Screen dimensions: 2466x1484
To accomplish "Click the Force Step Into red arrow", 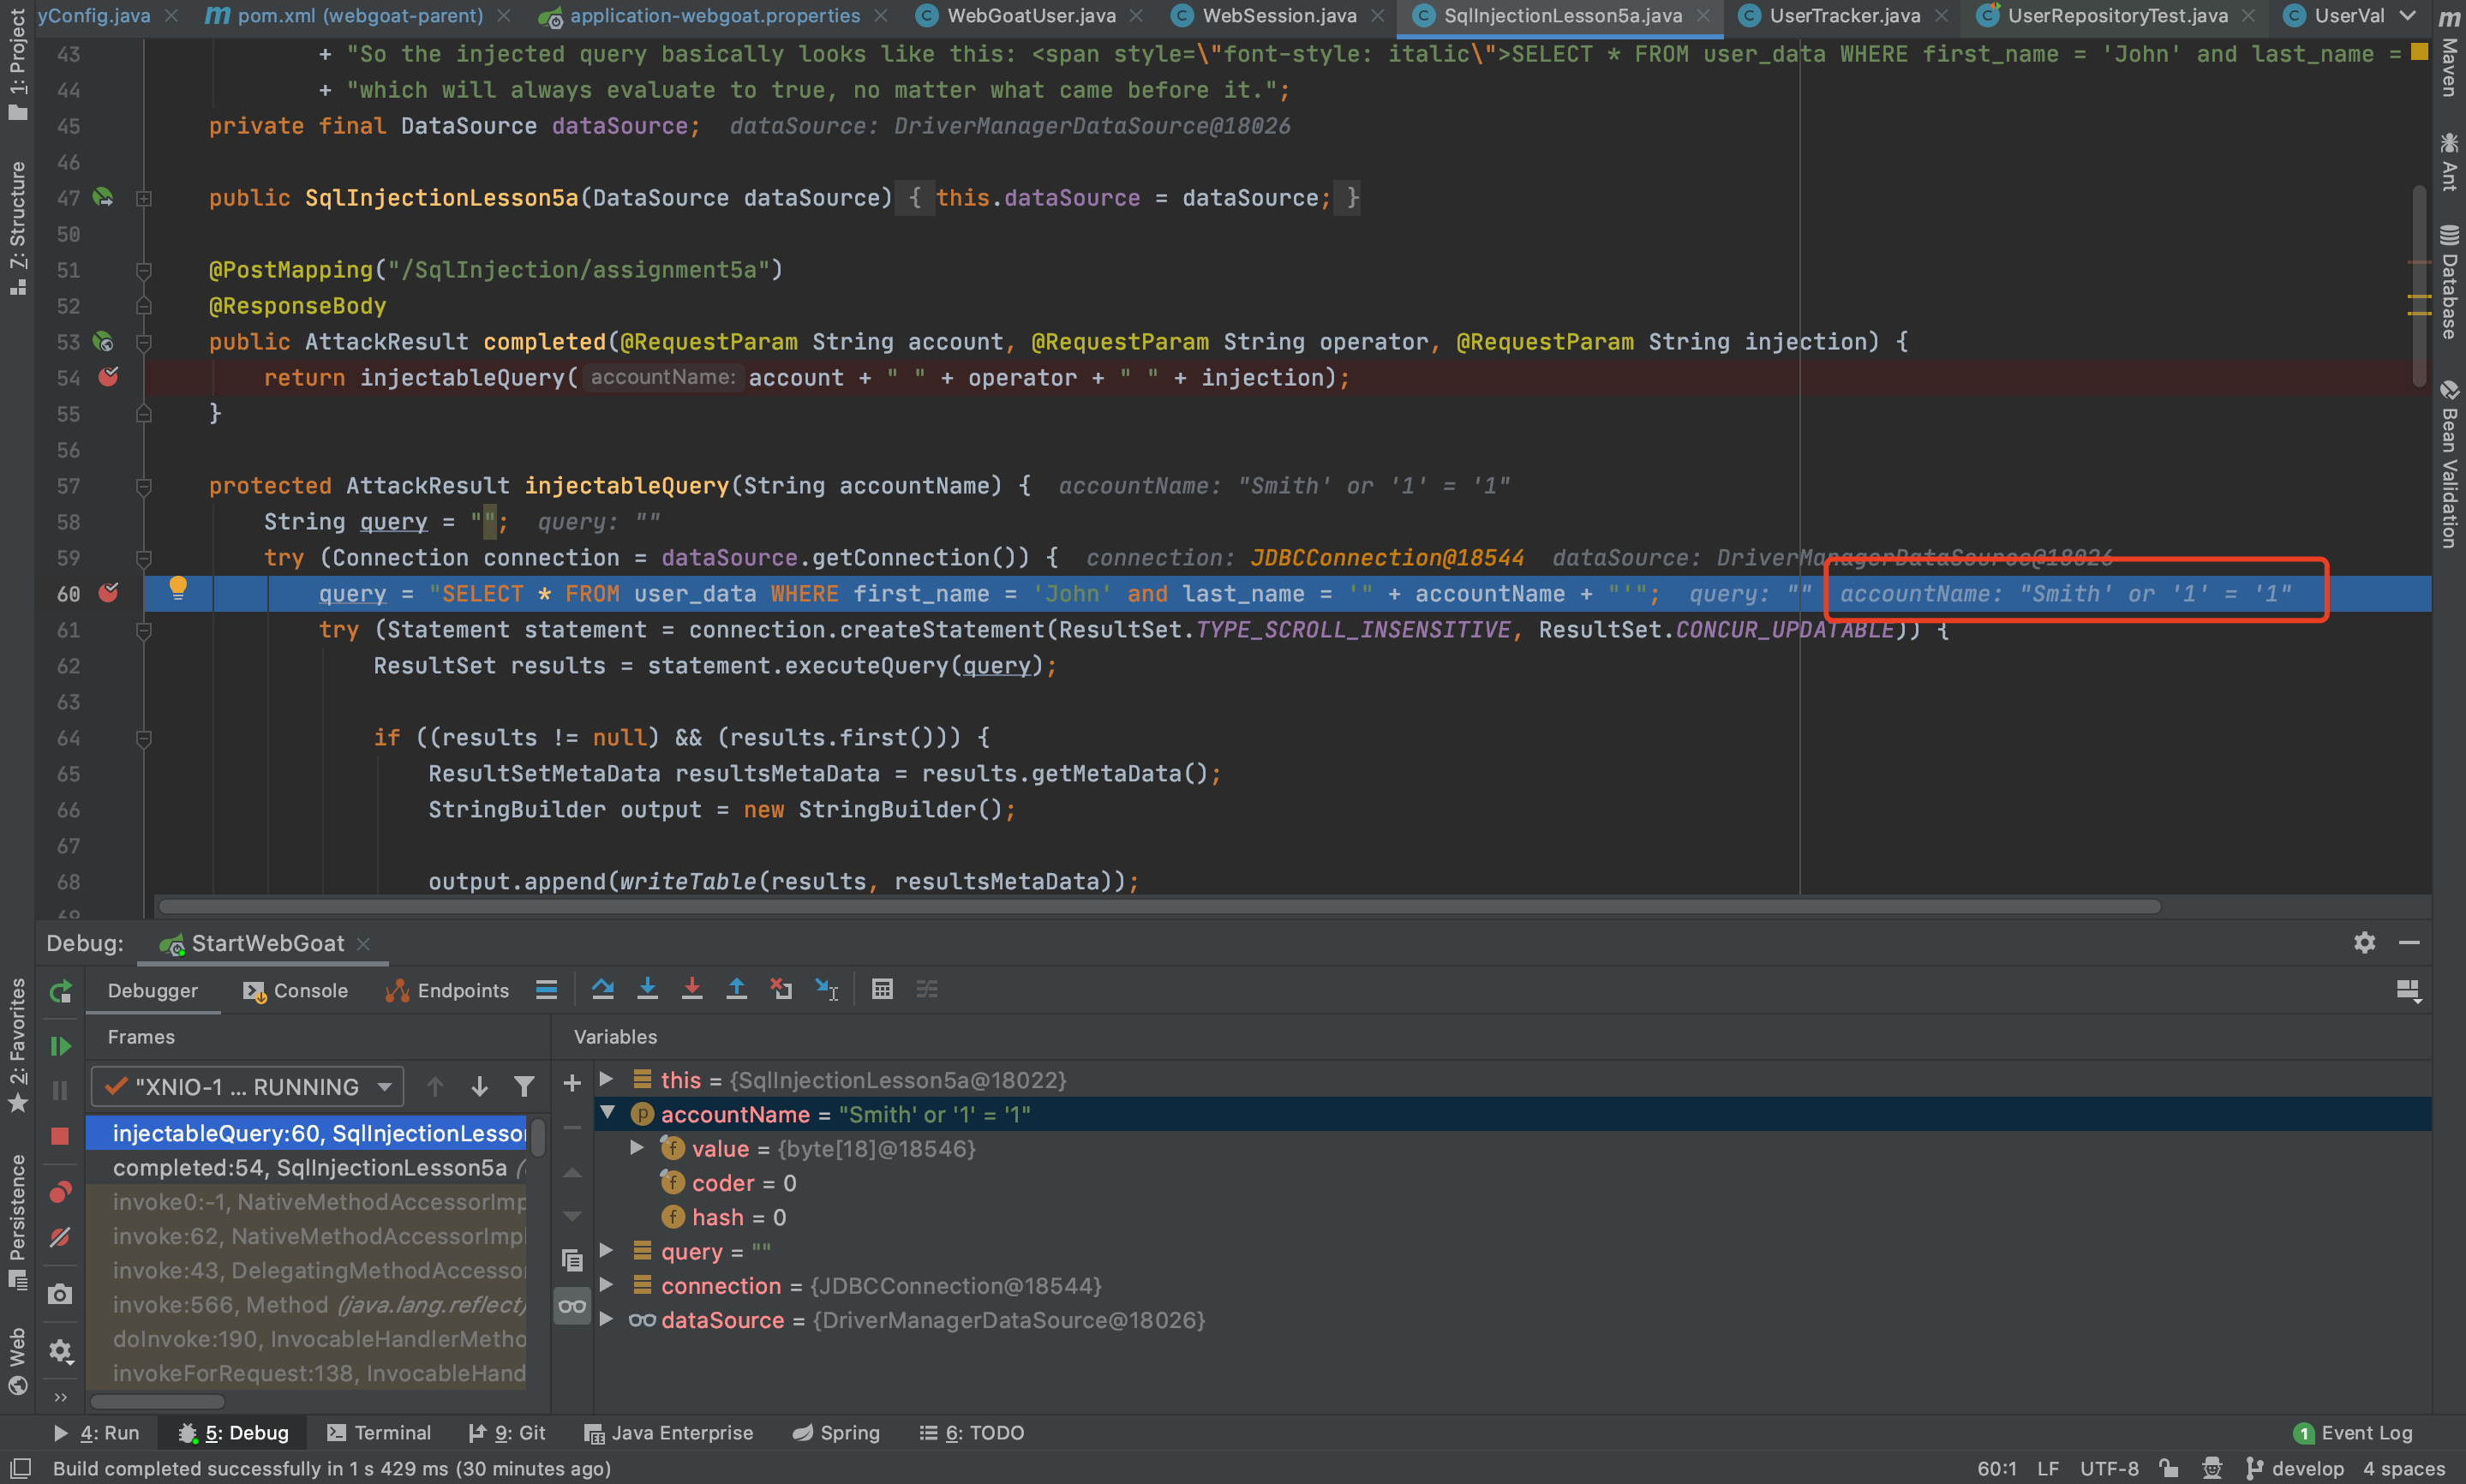I will [691, 989].
